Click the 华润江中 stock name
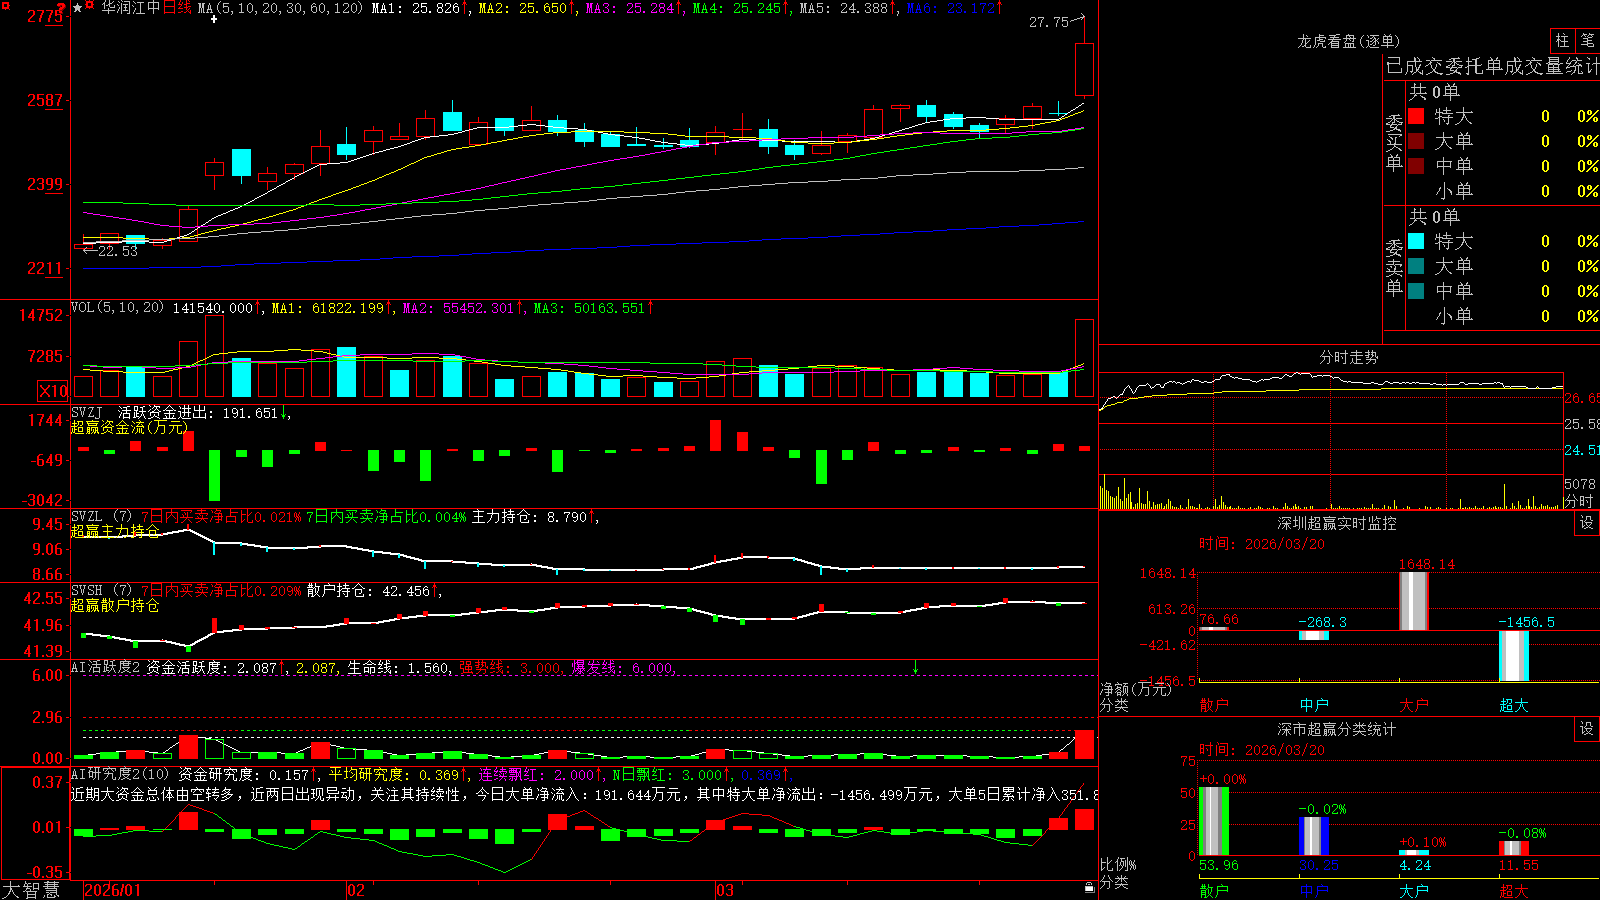 pyautogui.click(x=131, y=8)
